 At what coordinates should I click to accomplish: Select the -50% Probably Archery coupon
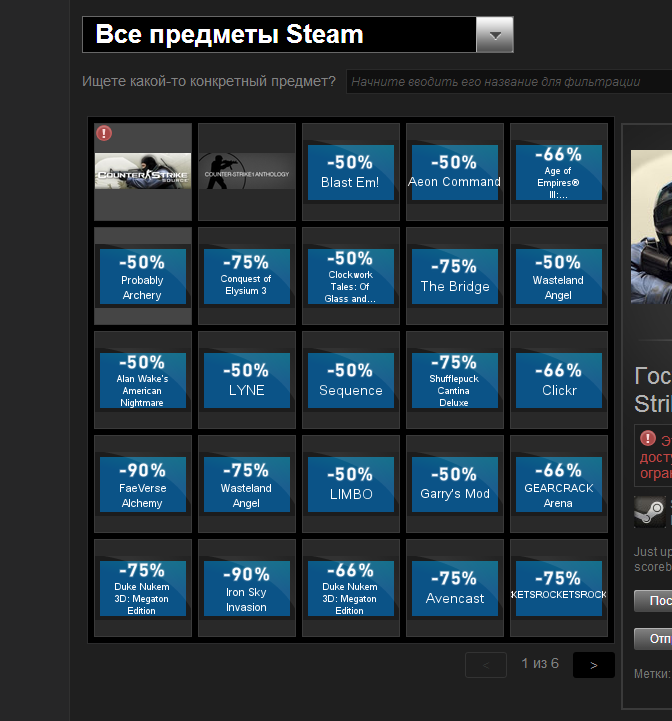(x=143, y=276)
